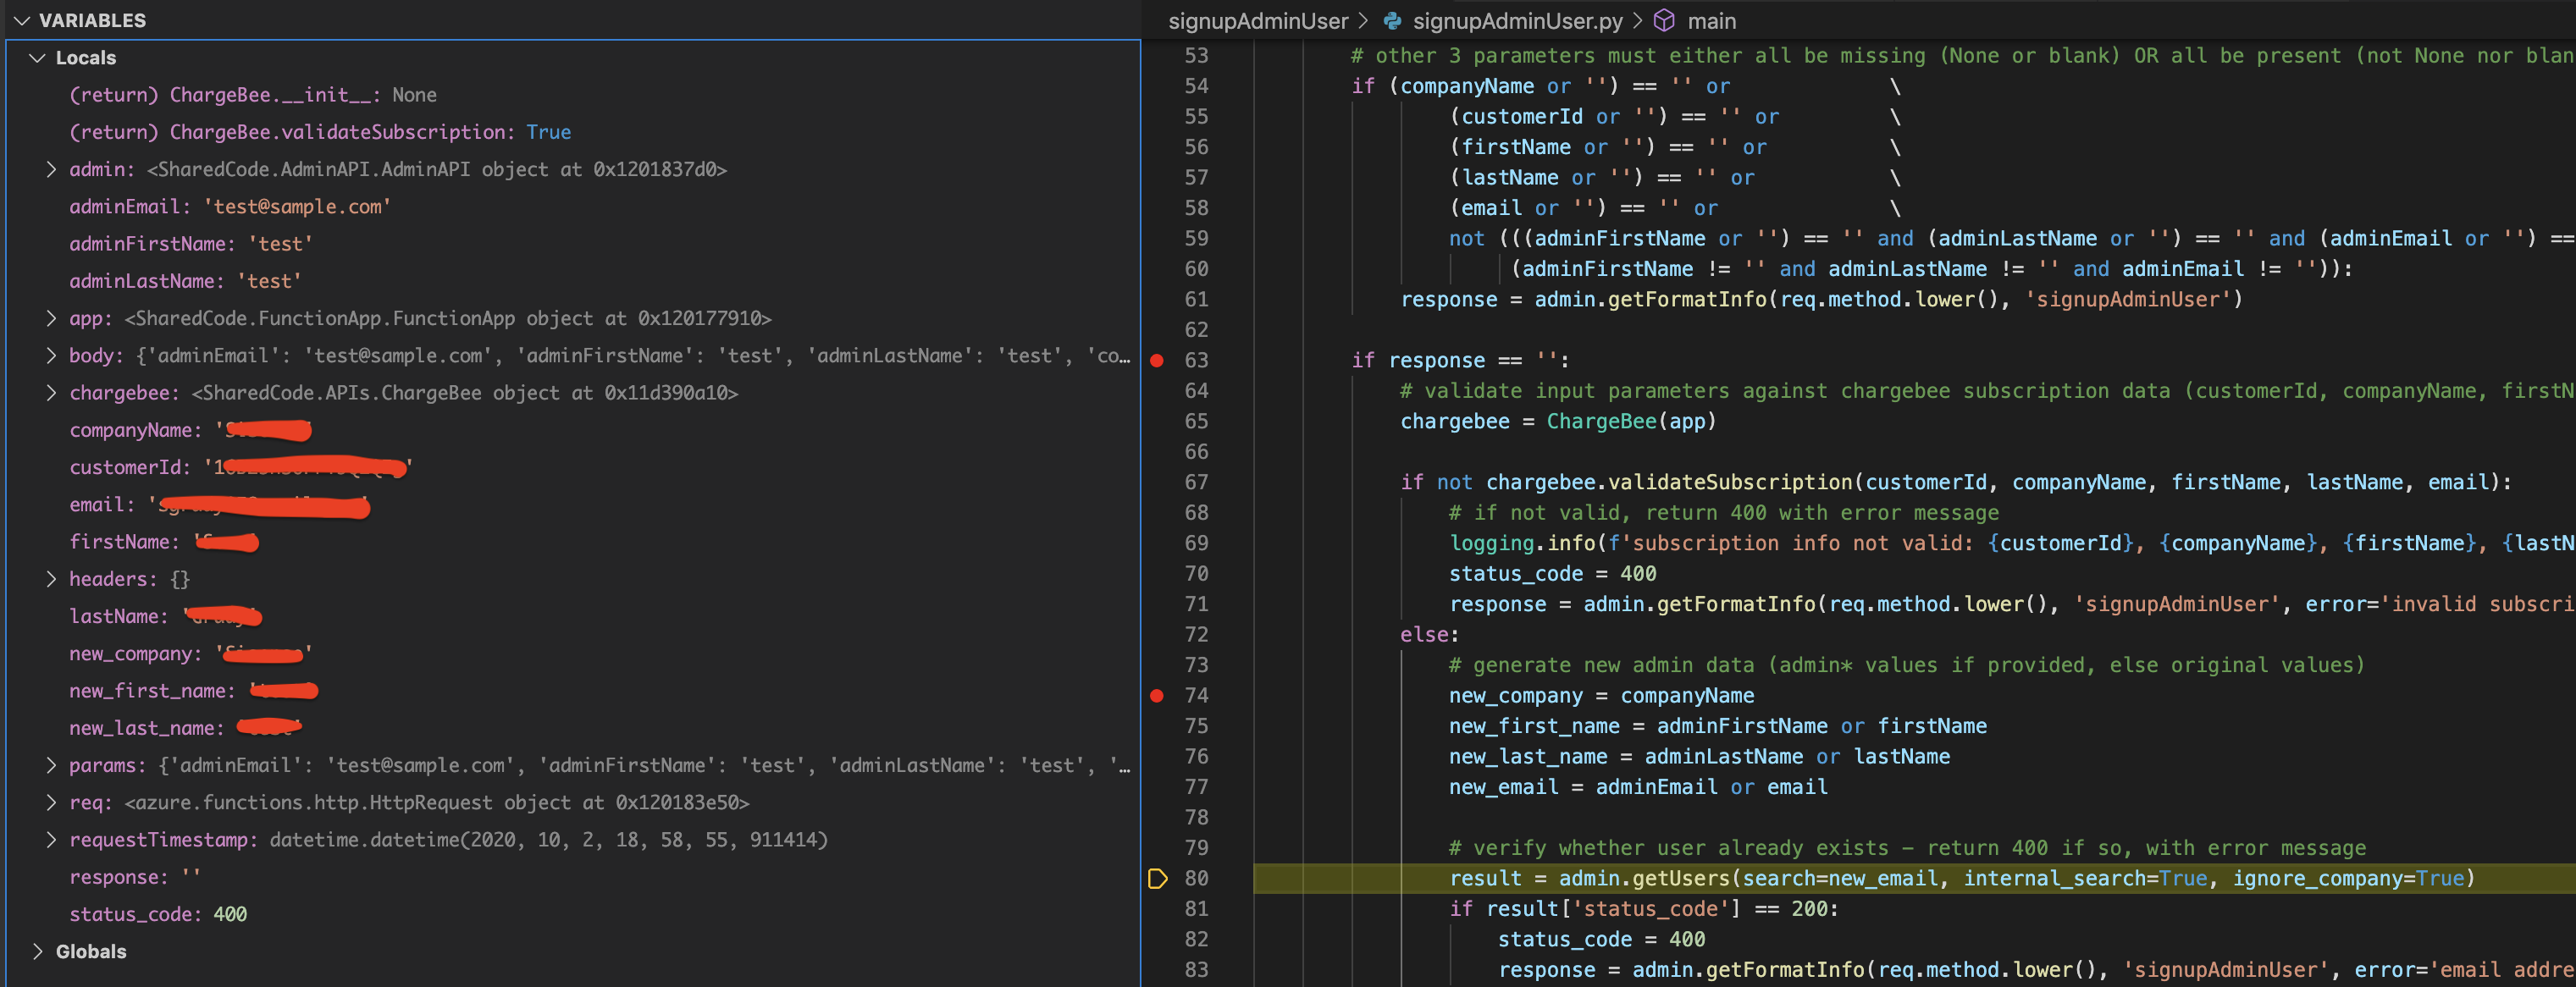The image size is (2576, 987).
Task: Open signupAdminUser in the breadcrumb bar
Action: pyautogui.click(x=1258, y=20)
